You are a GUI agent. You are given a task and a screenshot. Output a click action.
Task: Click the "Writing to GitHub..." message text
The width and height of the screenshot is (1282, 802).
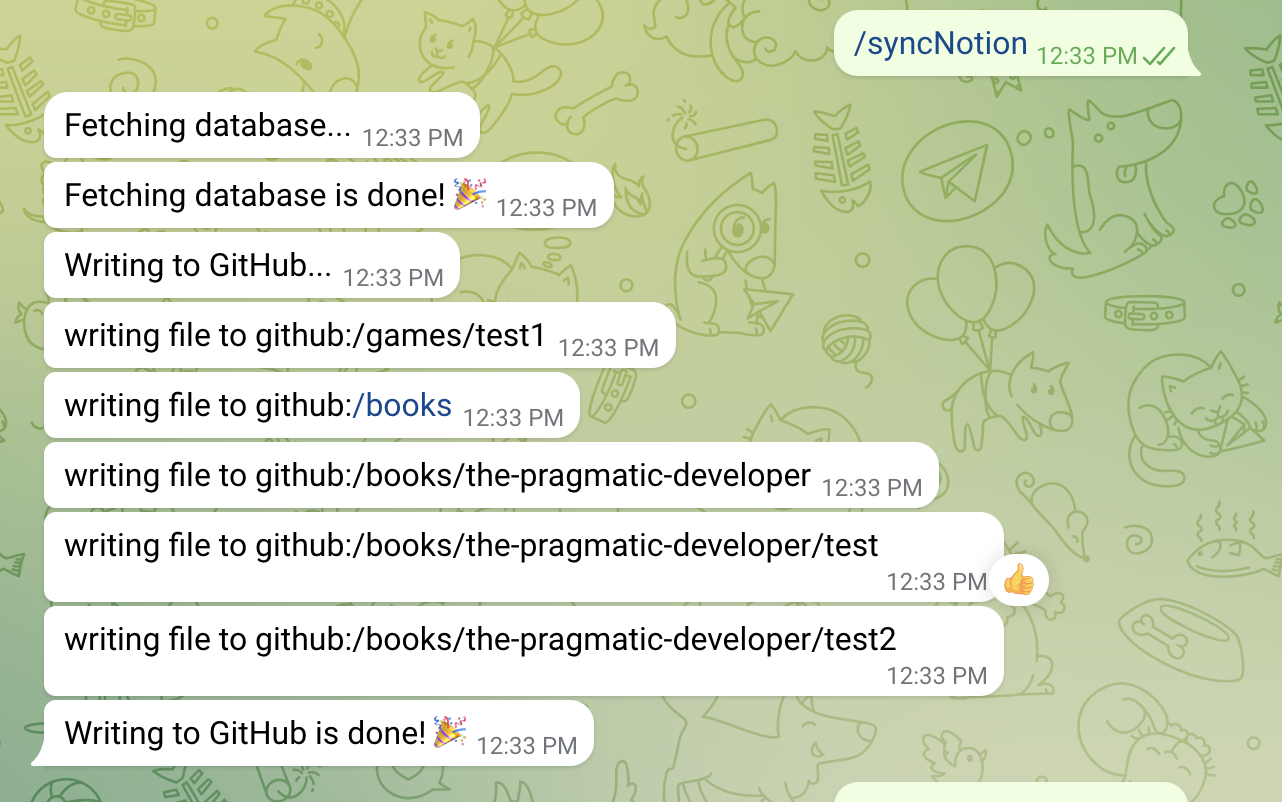tap(198, 265)
